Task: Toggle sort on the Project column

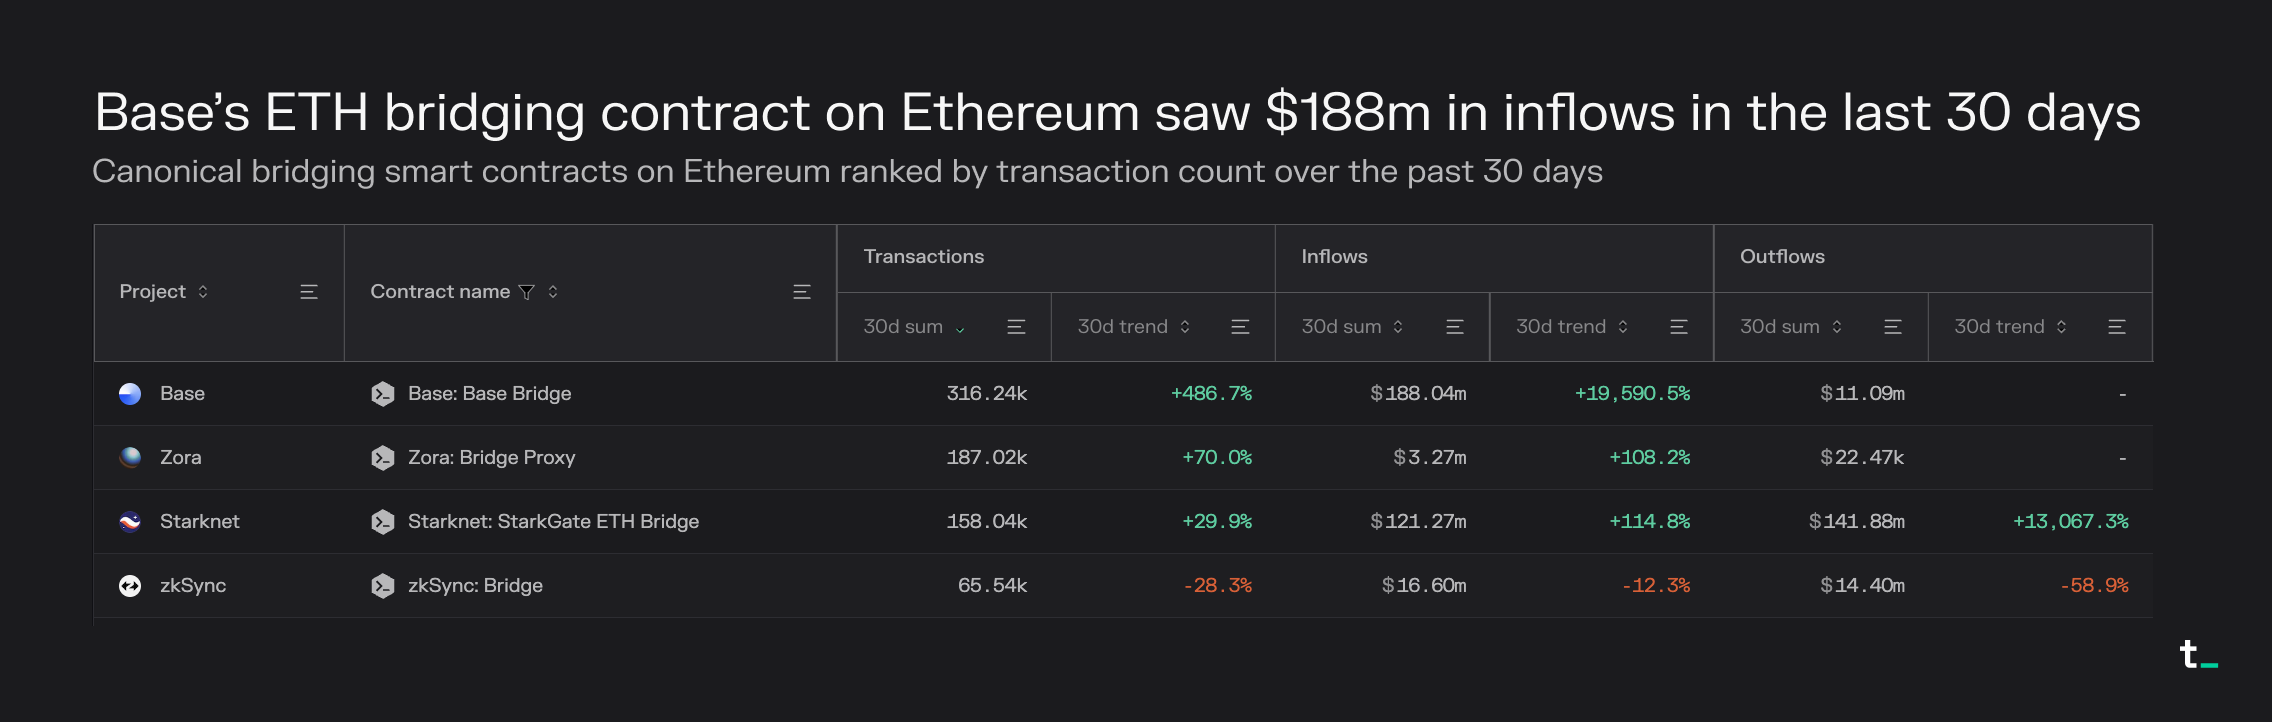Action: tap(203, 292)
